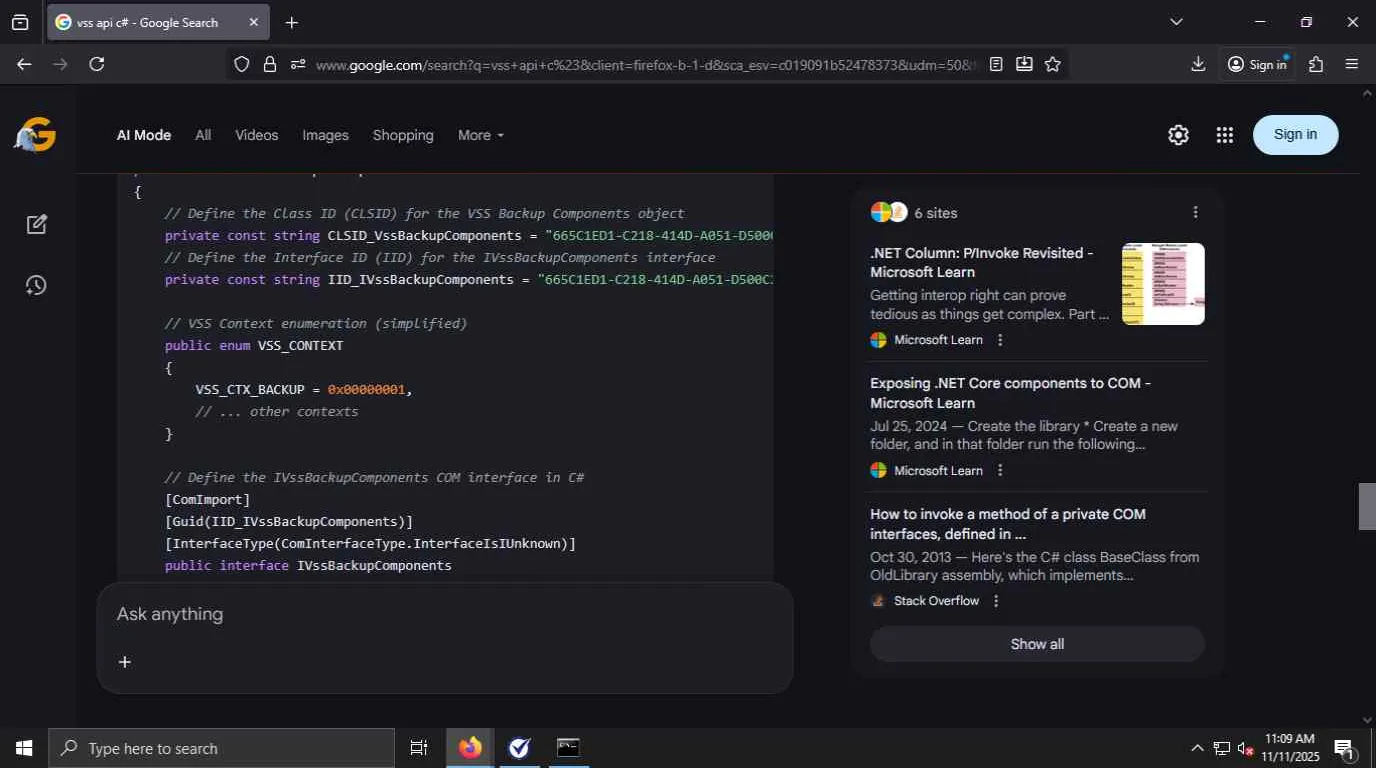Open site permissions icon in address bar
Viewport: 1376px width, 768px height.
297,64
